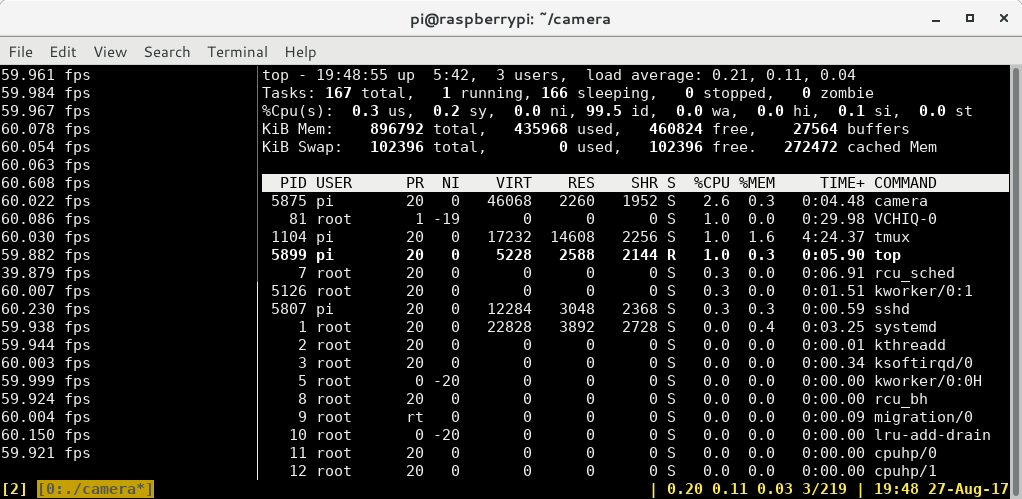Open the Terminal menu
This screenshot has height=499, width=1022.
point(237,52)
